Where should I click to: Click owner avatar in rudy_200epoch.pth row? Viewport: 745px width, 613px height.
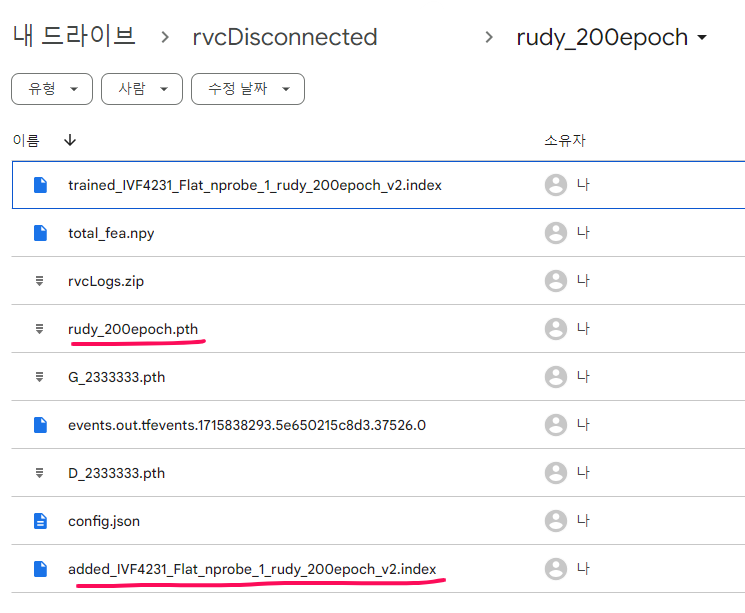click(x=555, y=329)
